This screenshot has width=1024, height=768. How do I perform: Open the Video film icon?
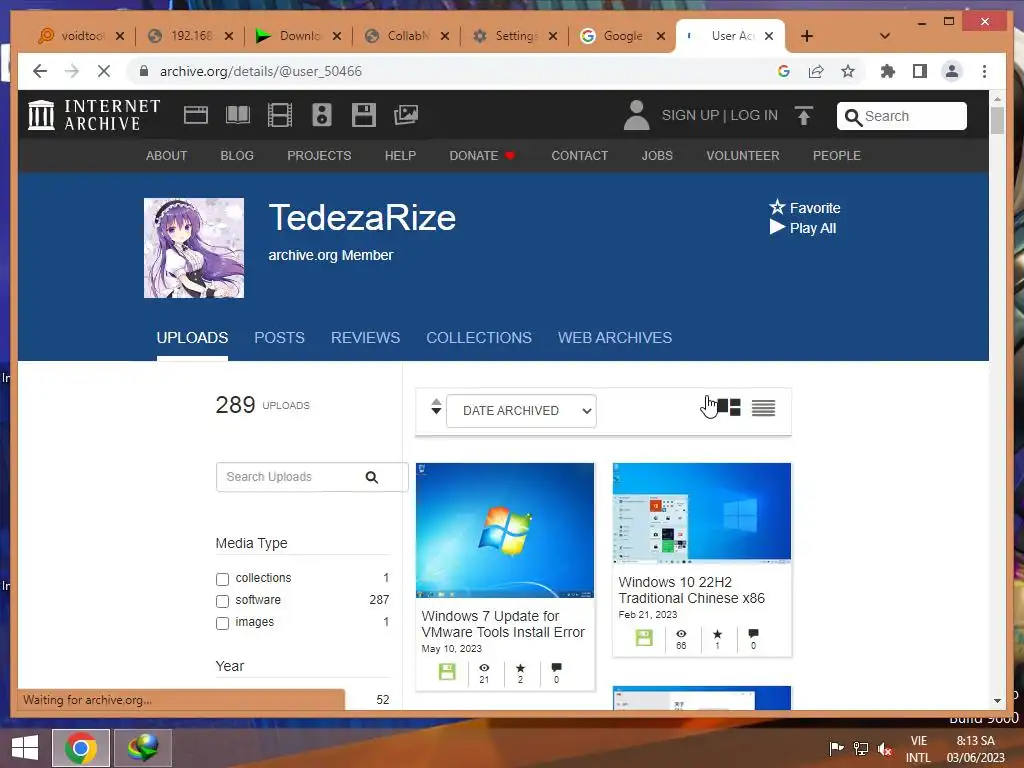(280, 115)
